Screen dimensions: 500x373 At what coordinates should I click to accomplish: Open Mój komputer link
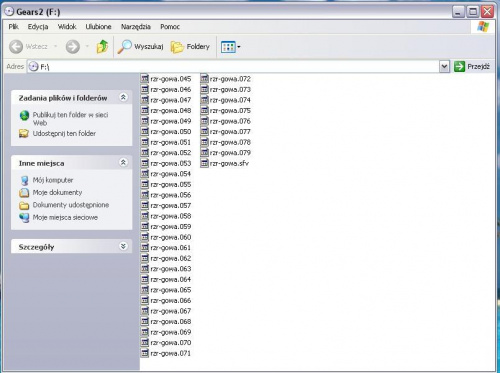point(53,180)
